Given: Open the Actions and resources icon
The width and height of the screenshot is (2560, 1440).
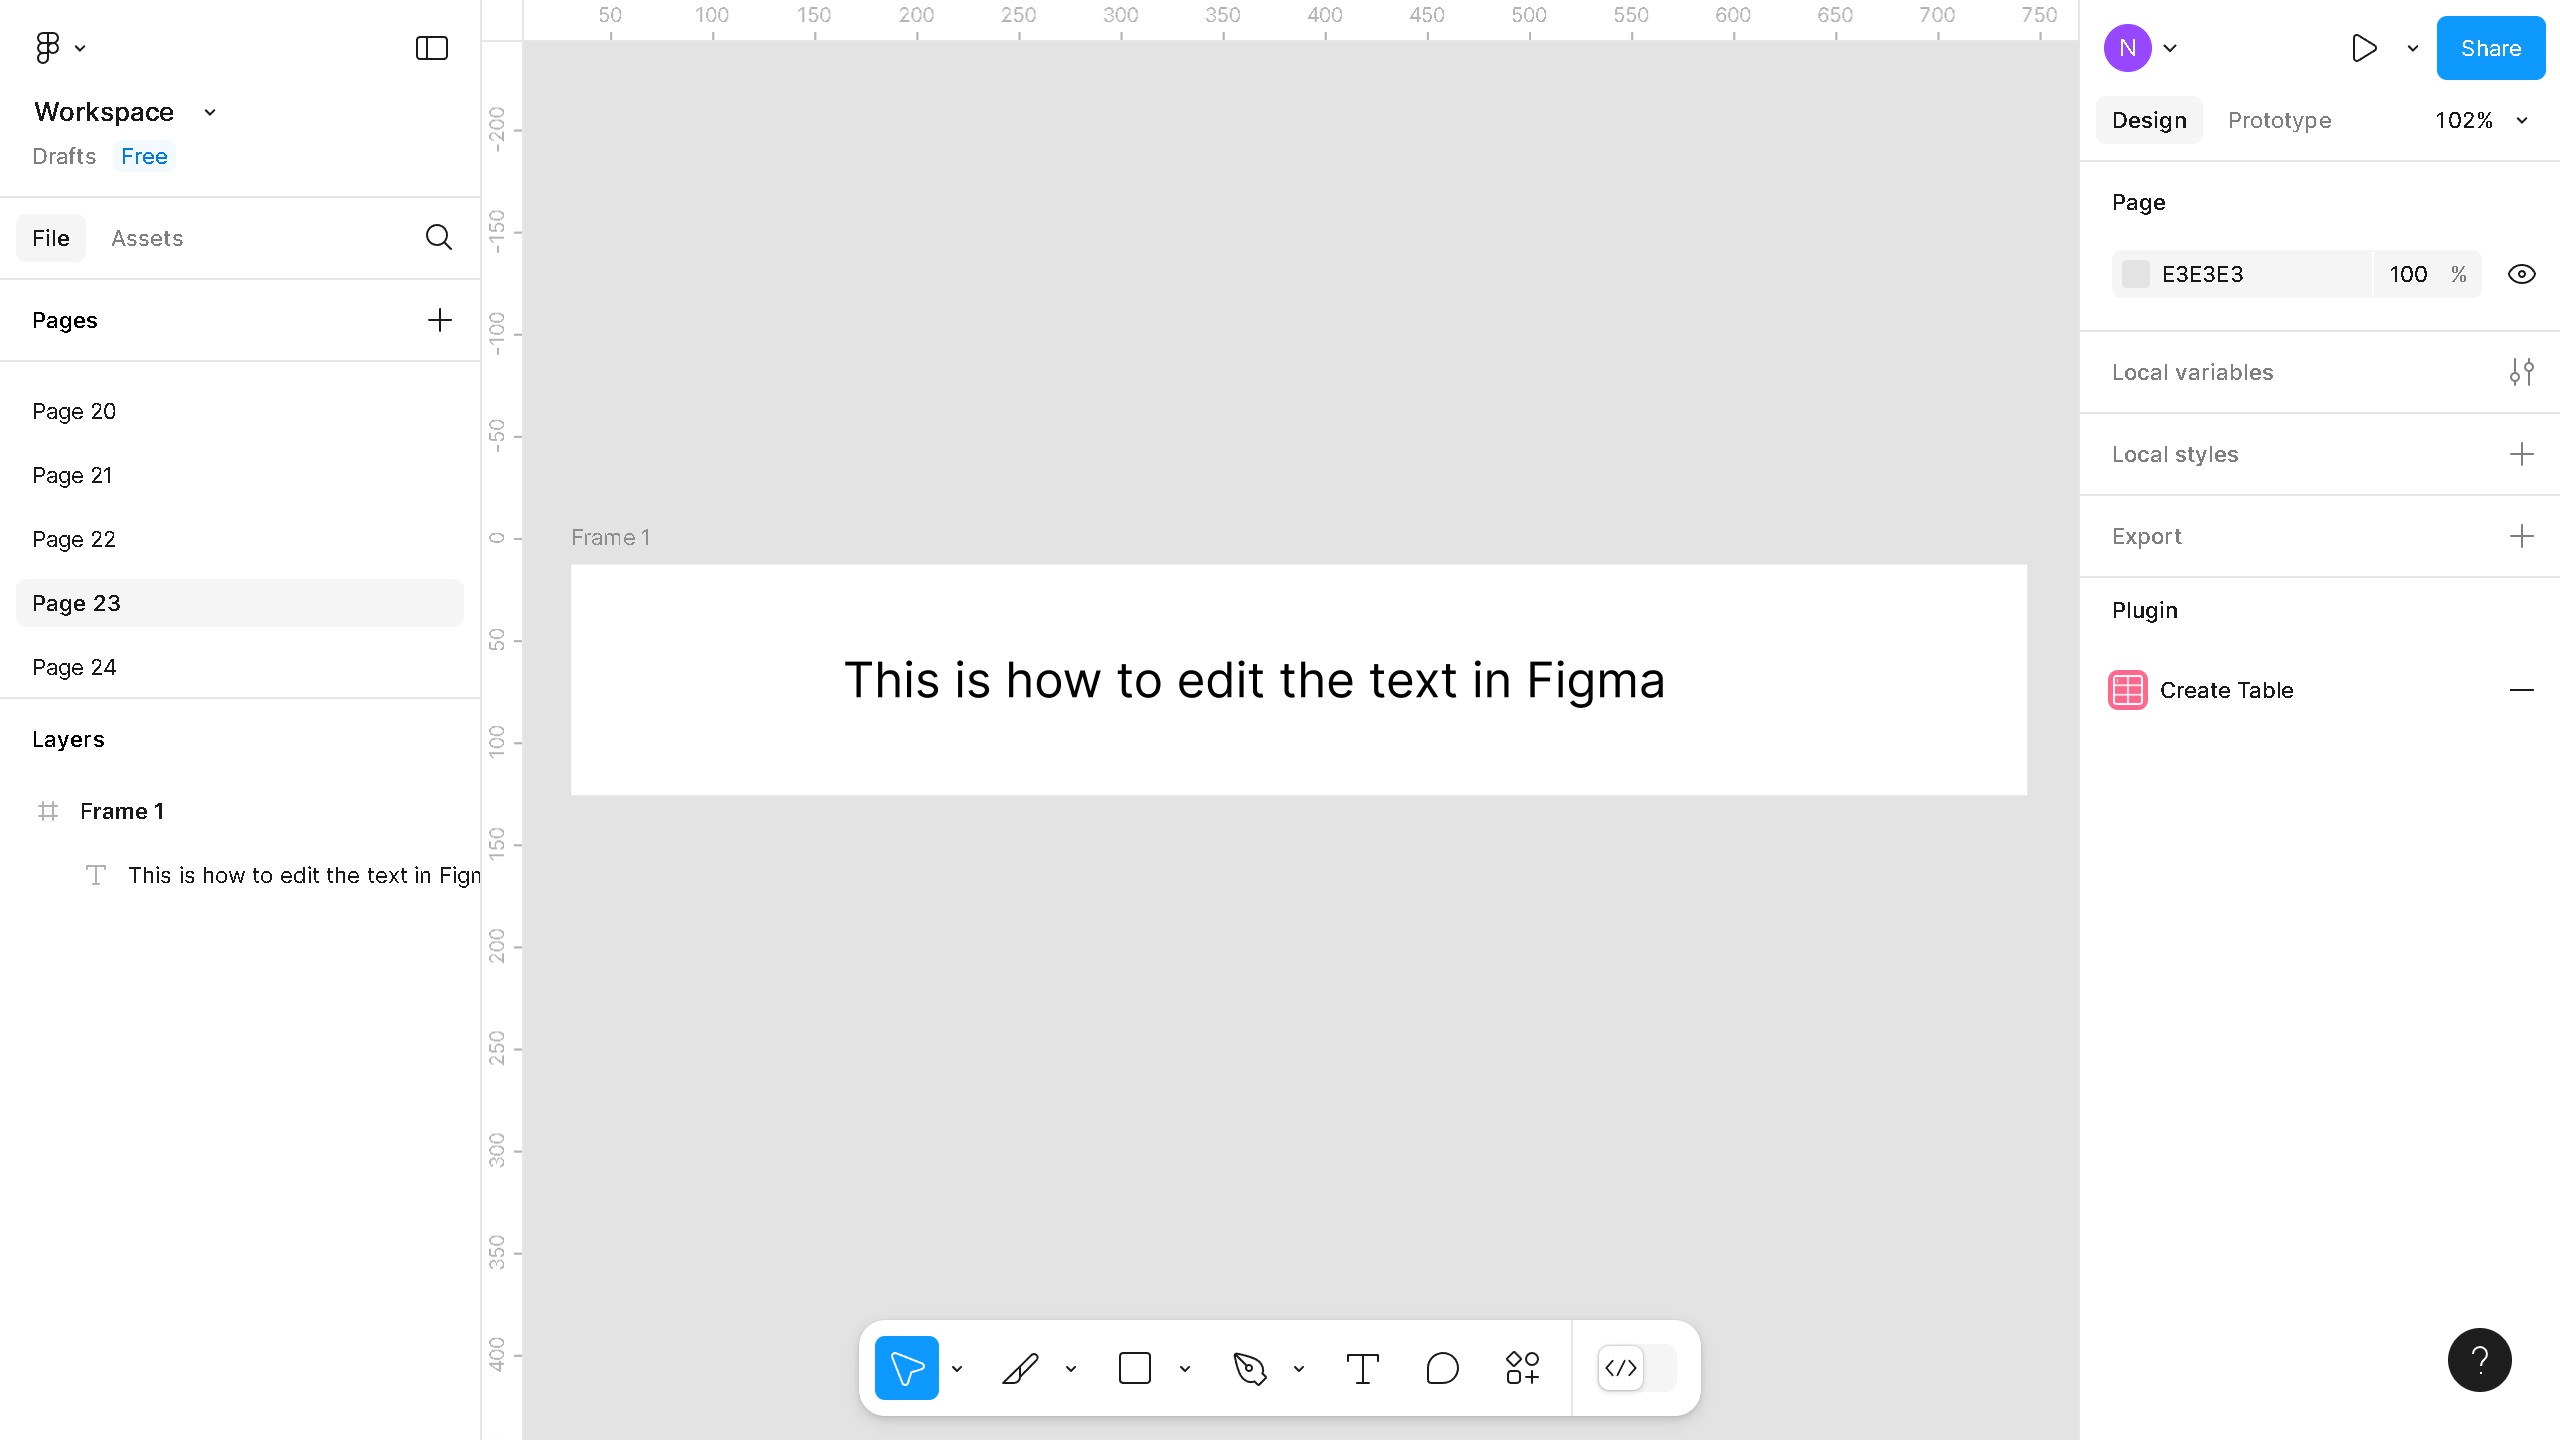Looking at the screenshot, I should (1521, 1368).
